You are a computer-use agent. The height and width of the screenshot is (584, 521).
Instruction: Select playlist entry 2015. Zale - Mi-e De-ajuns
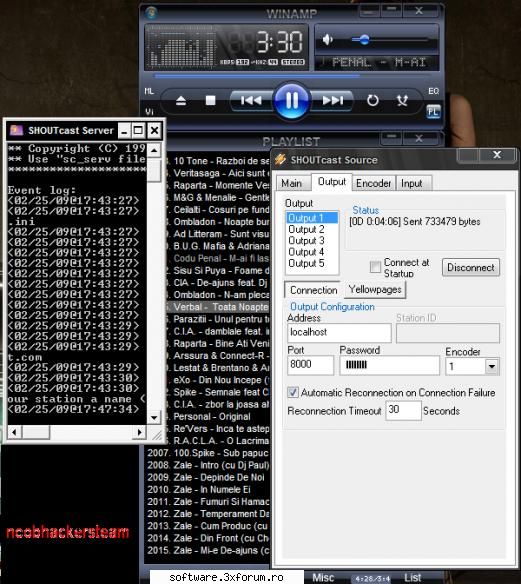click(208, 550)
